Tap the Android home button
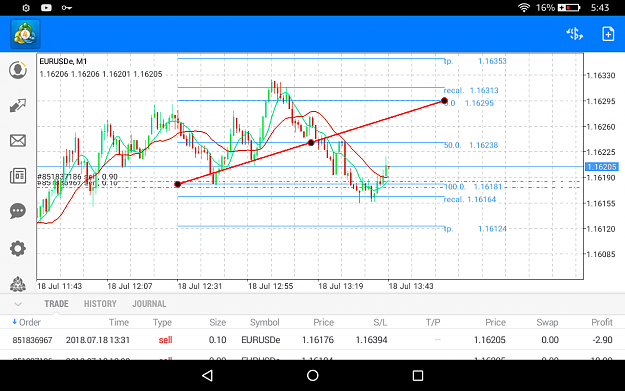The image size is (625, 391). [x=312, y=375]
